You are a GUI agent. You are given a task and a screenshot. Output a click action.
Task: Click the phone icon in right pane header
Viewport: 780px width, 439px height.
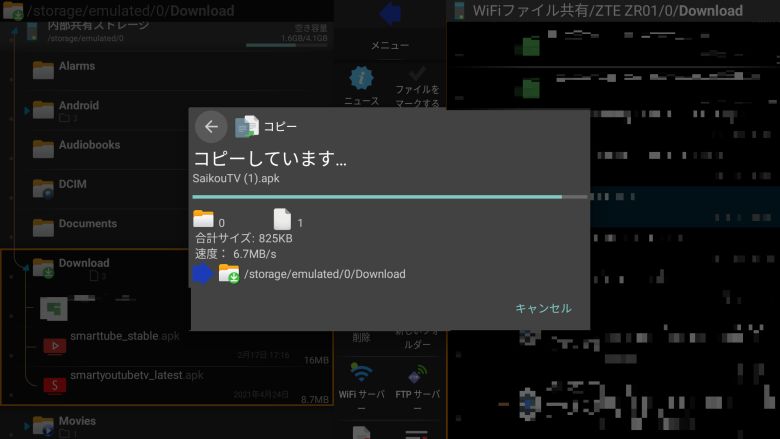(459, 10)
